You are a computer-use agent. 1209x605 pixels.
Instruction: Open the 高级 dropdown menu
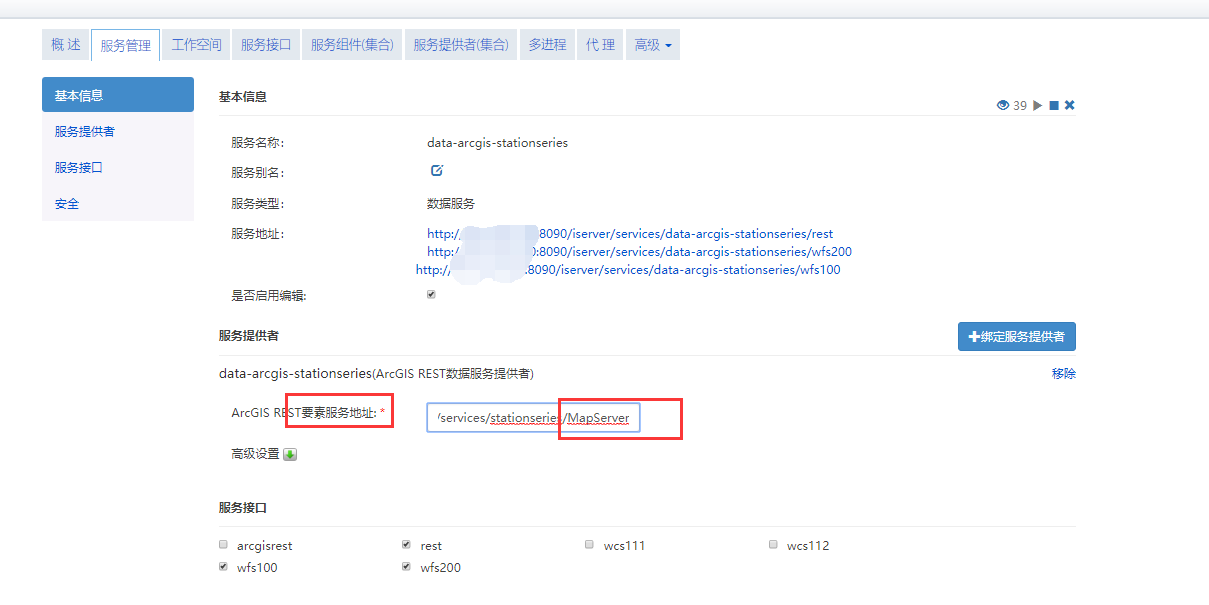point(652,44)
